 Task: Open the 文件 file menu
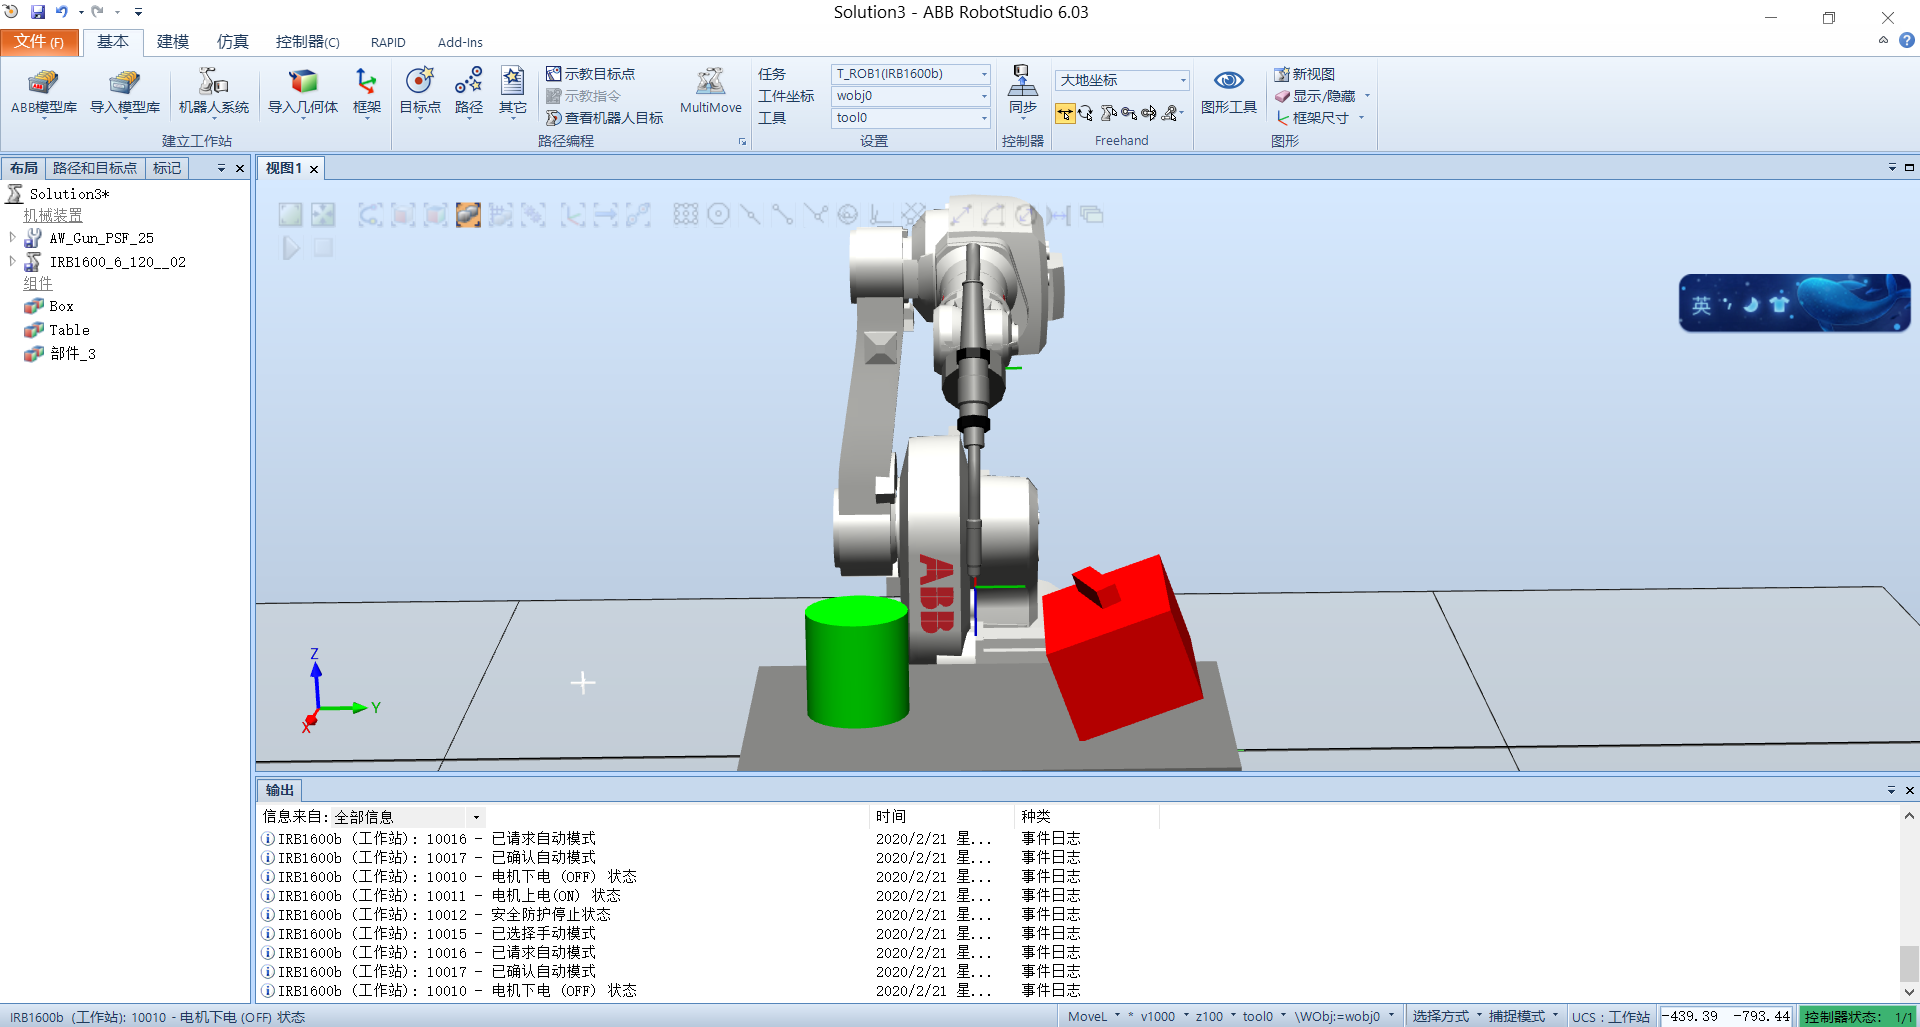(x=39, y=42)
